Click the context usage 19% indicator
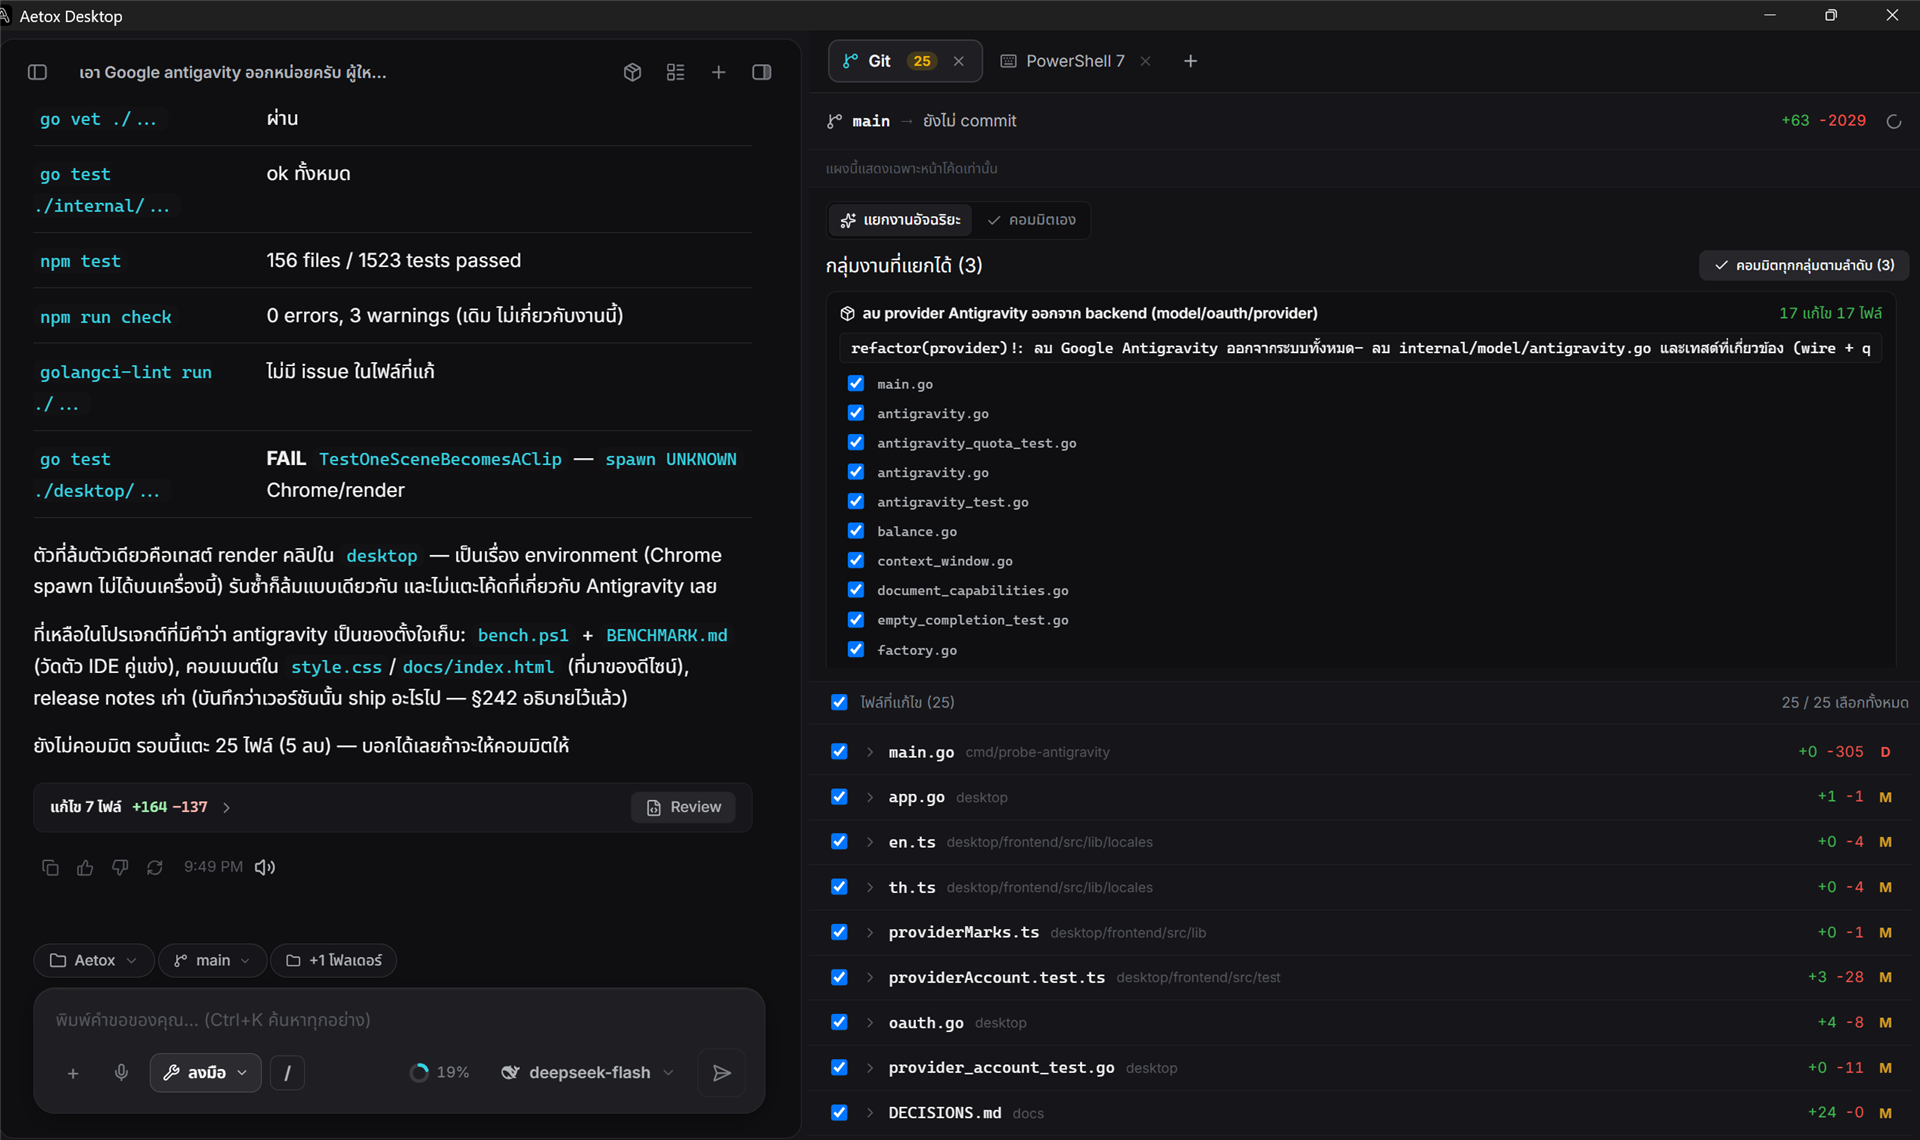Viewport: 1920px width, 1140px height. click(440, 1073)
